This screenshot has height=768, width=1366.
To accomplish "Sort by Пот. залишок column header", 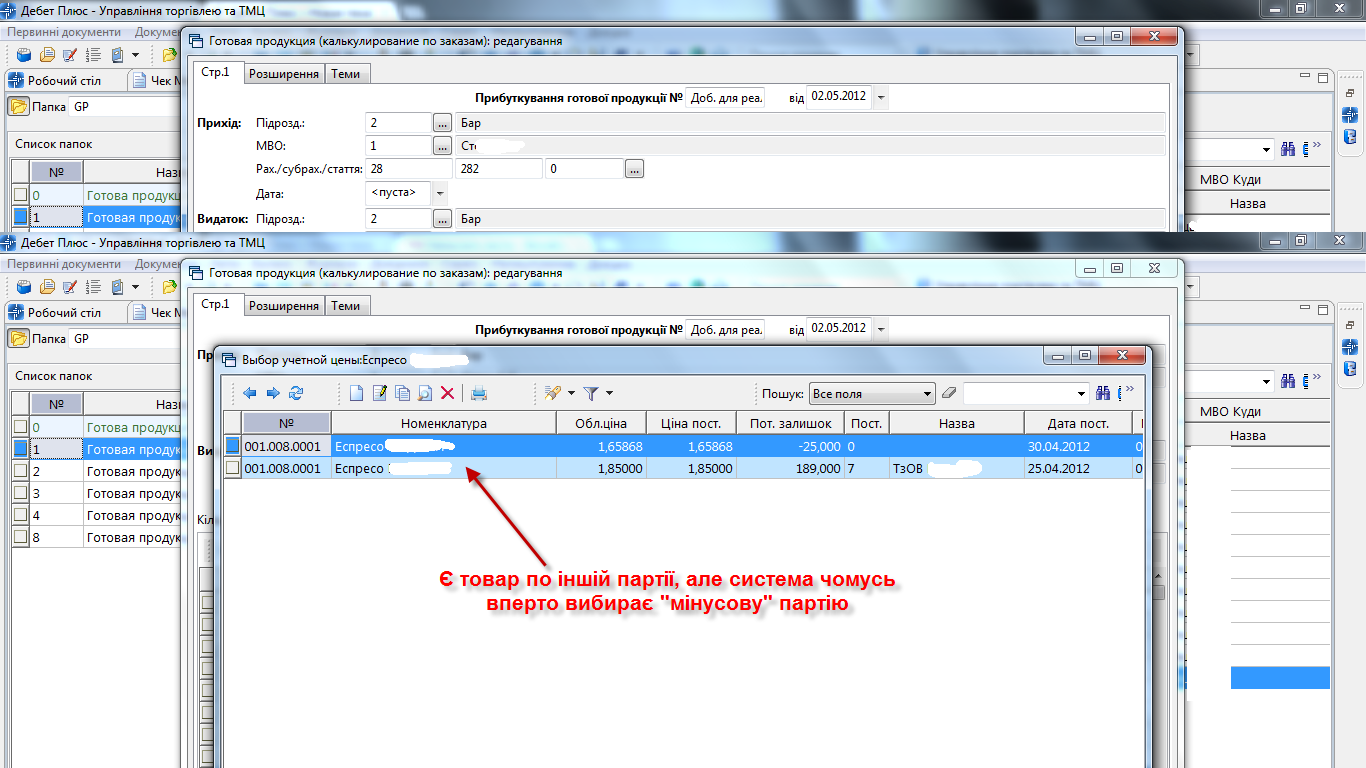I will click(x=790, y=423).
